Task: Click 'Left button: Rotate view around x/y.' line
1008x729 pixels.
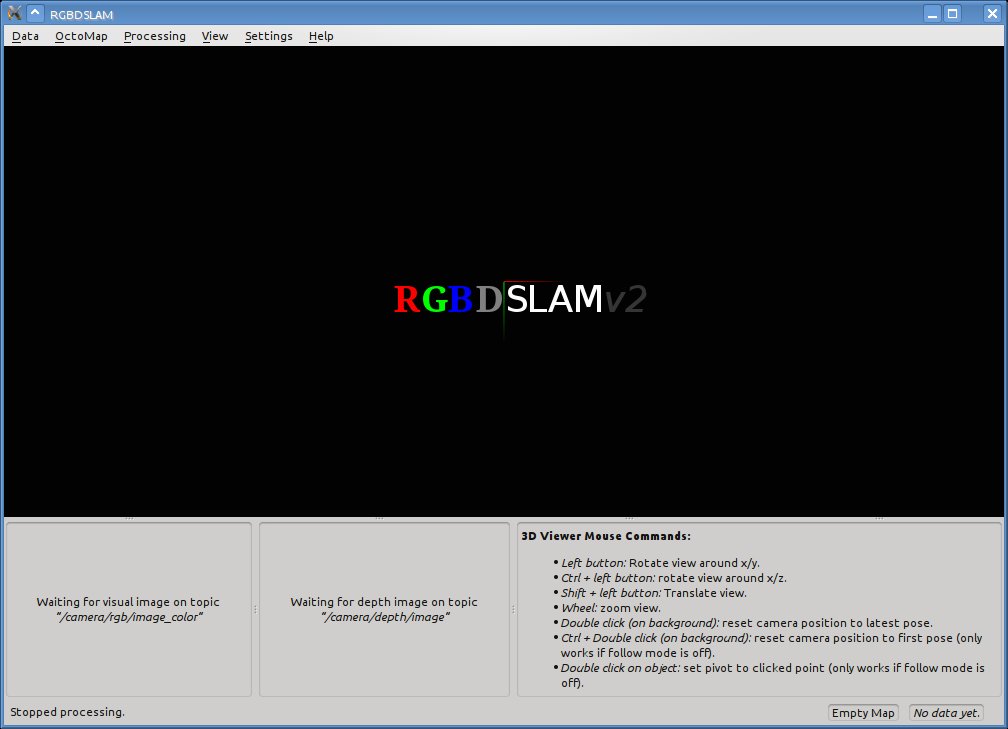Action: click(660, 563)
